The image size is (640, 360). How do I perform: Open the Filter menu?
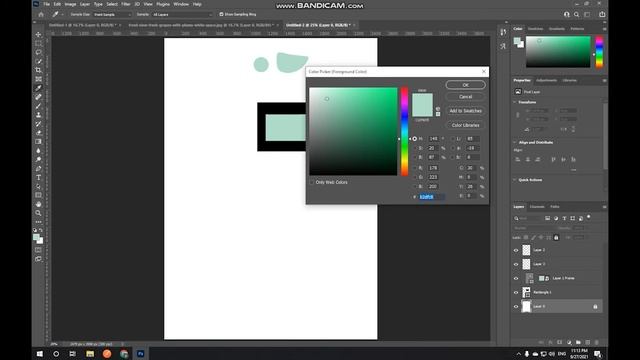pos(126,4)
